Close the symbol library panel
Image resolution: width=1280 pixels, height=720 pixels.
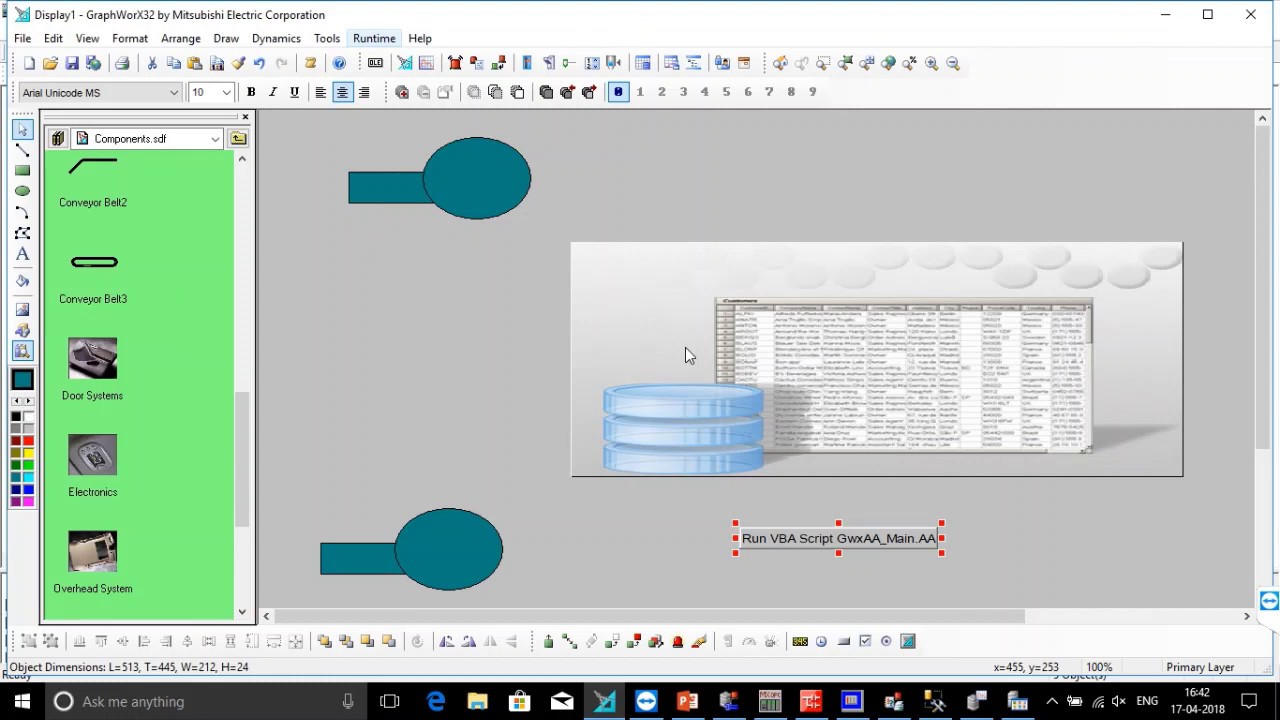[245, 117]
